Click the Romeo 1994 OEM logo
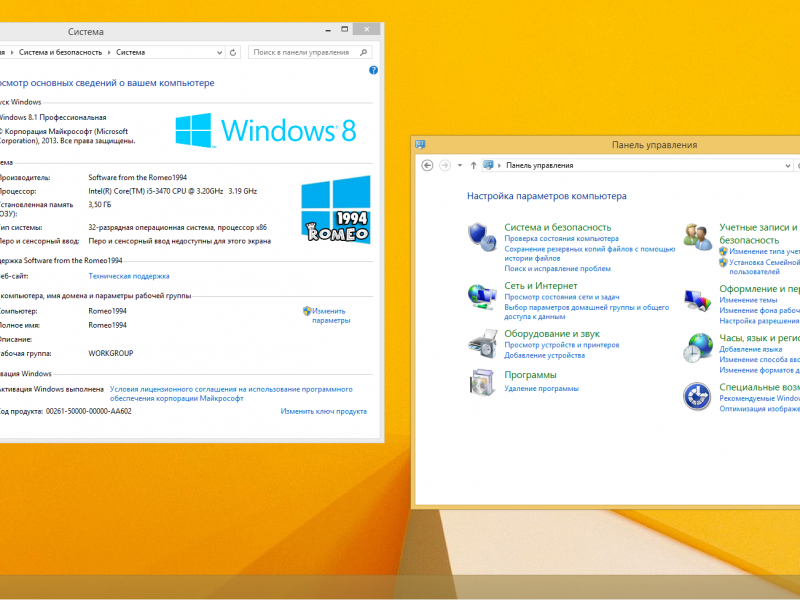Screen dimensions: 800x600 click(336, 209)
